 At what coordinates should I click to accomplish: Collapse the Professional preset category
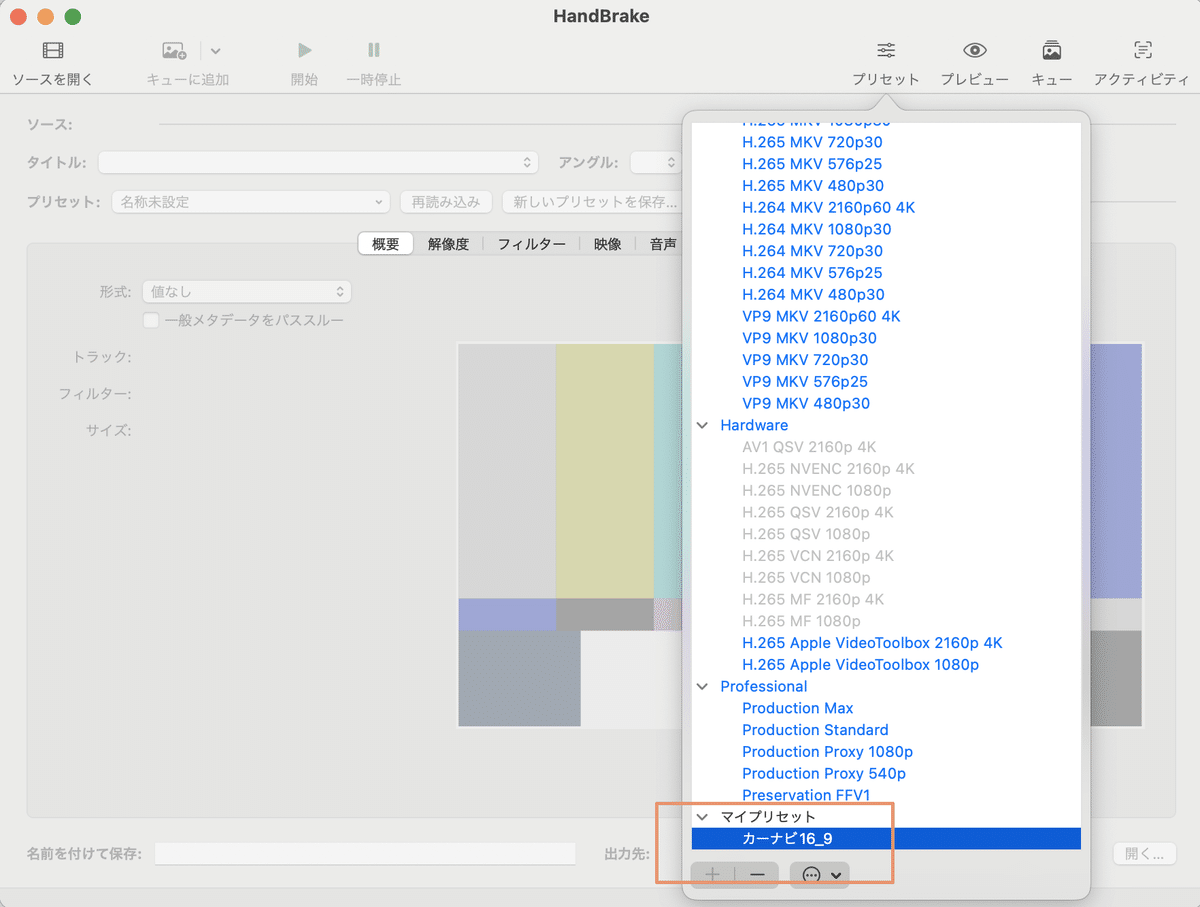point(702,686)
